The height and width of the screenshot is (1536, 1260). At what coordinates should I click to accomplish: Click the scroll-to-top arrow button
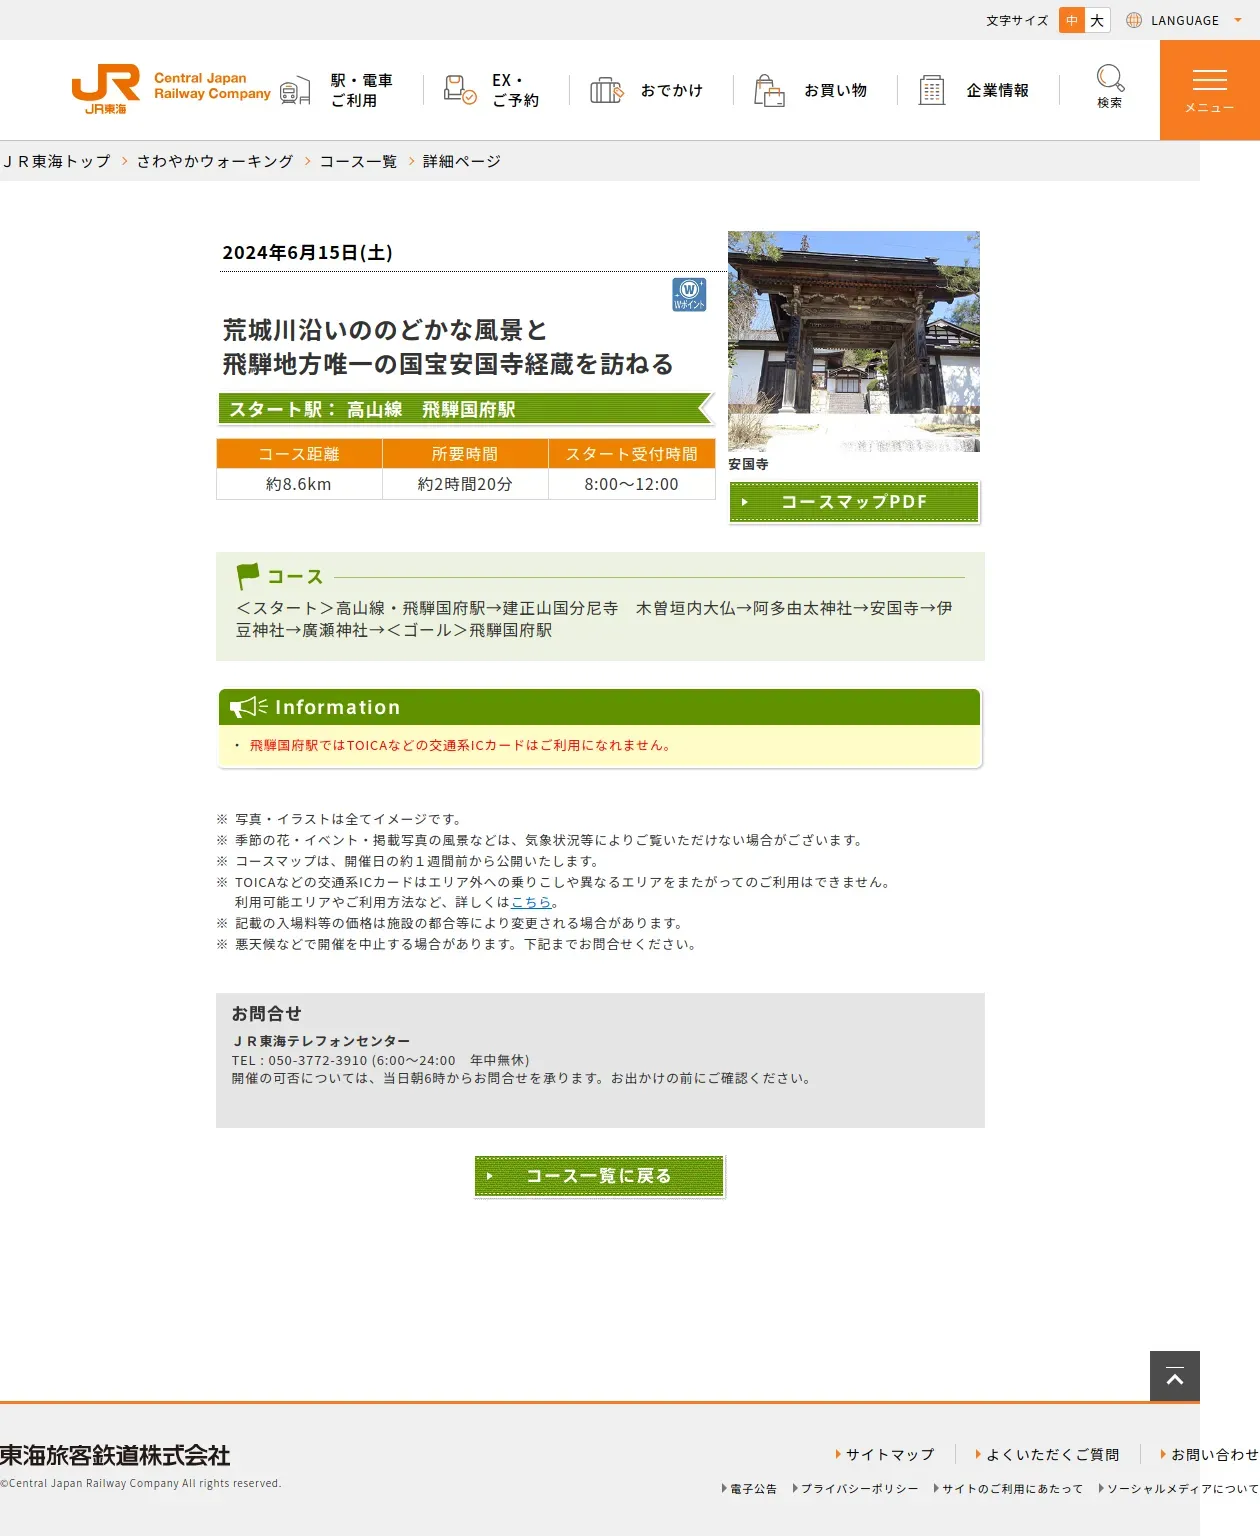pos(1175,1376)
